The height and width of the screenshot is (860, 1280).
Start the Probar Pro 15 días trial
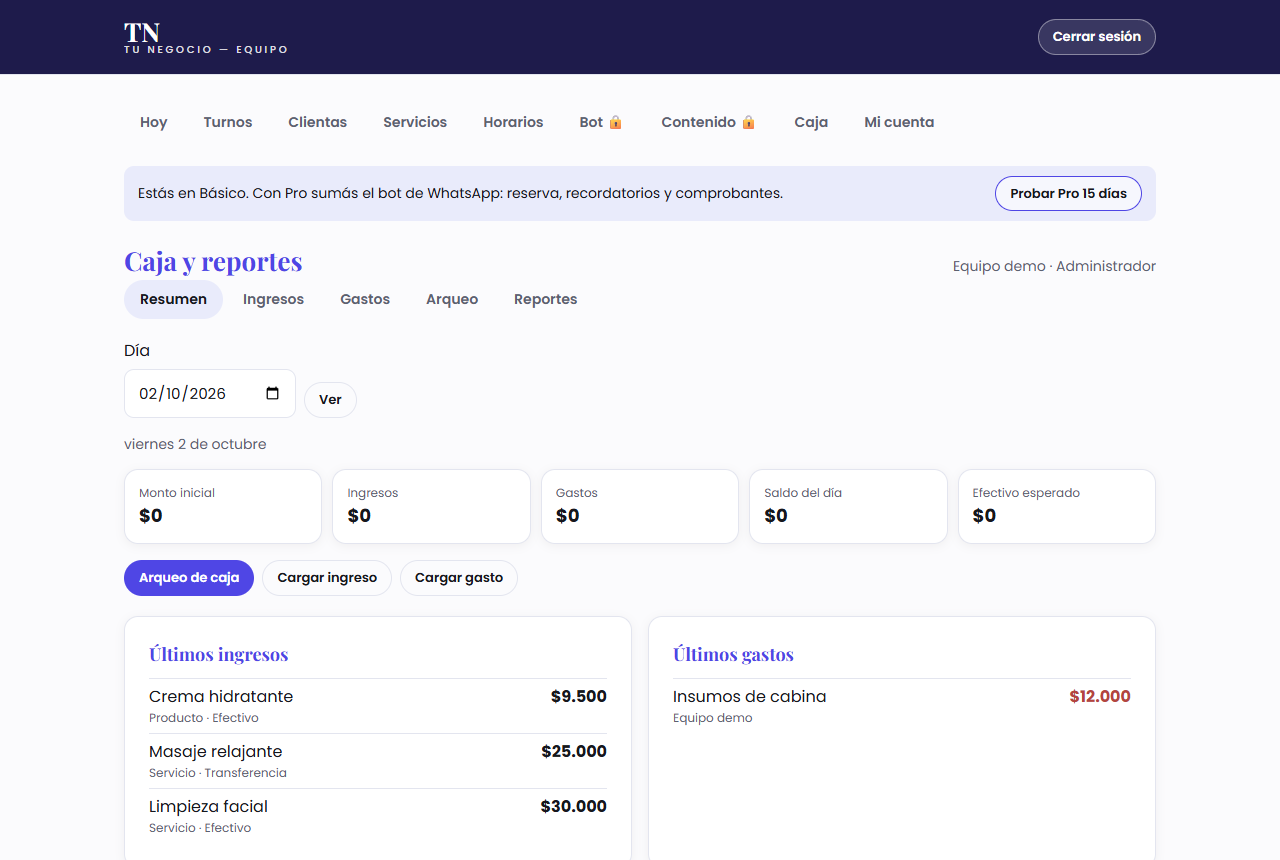(x=1068, y=193)
